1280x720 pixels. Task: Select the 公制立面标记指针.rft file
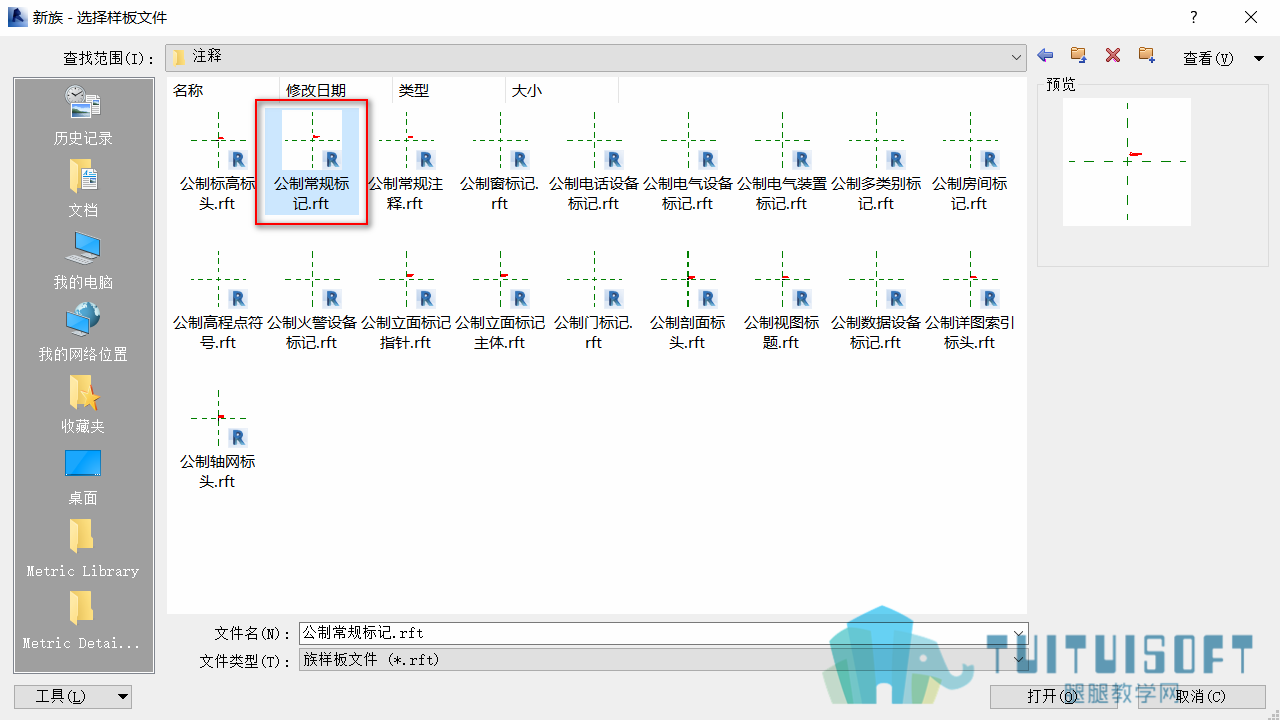coord(406,301)
